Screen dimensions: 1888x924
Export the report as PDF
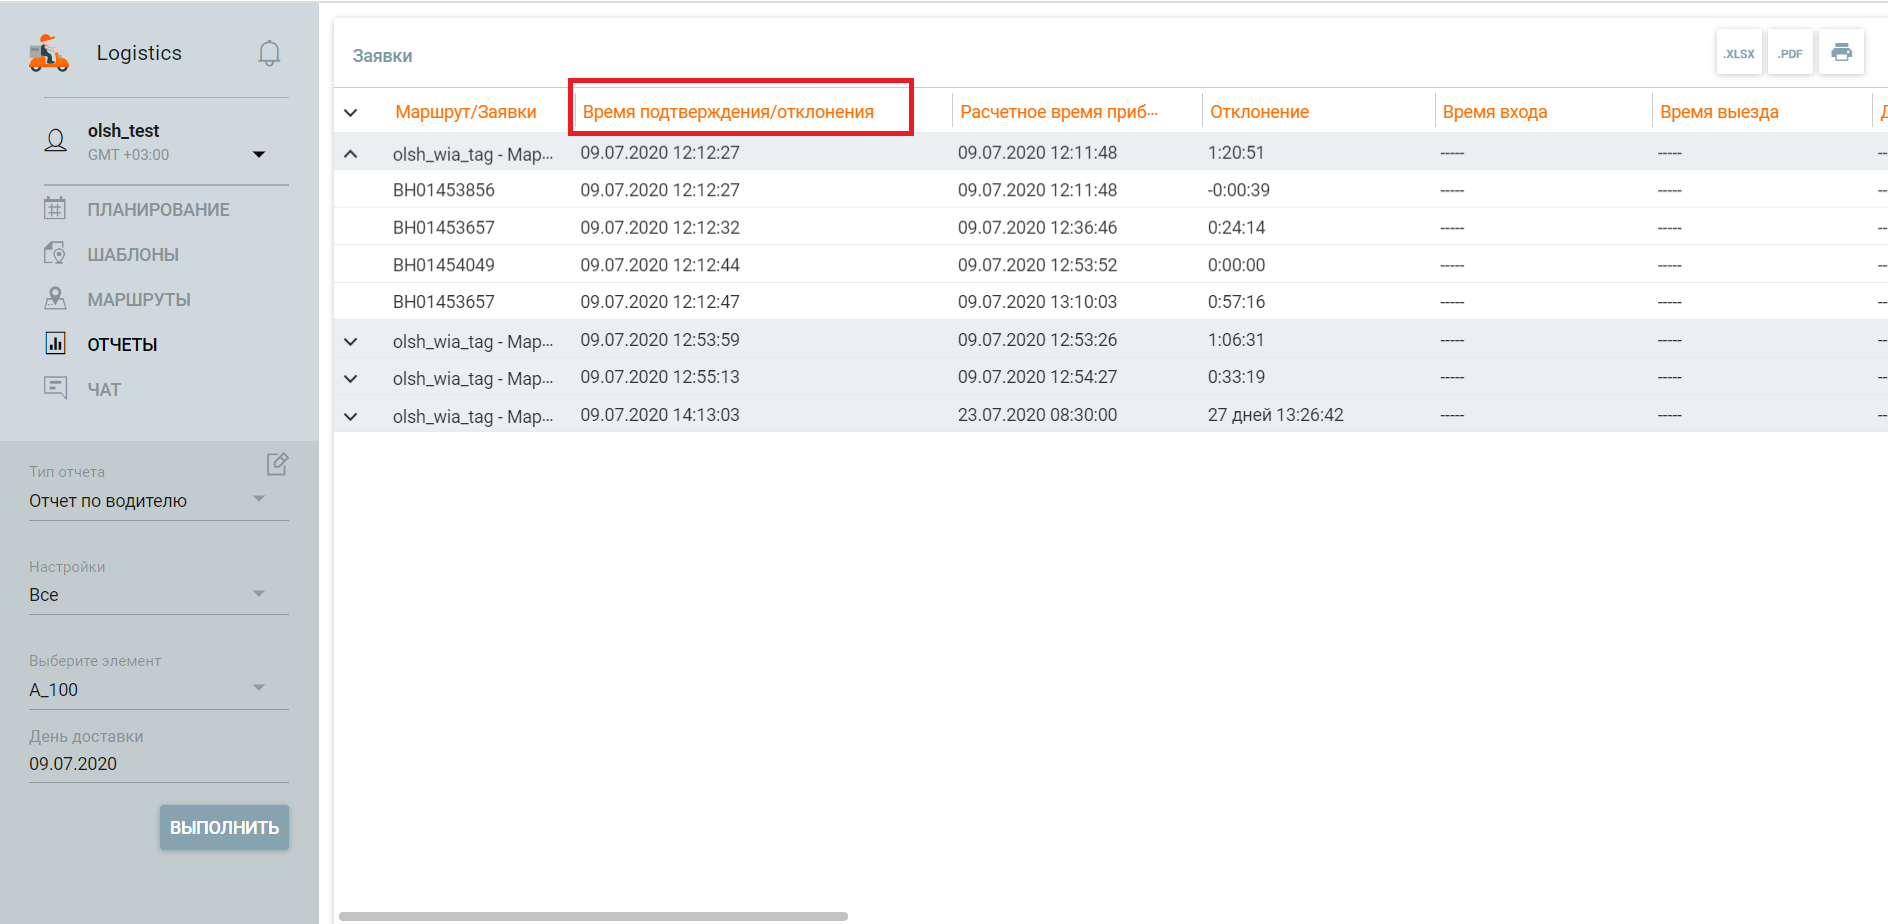coord(1790,53)
